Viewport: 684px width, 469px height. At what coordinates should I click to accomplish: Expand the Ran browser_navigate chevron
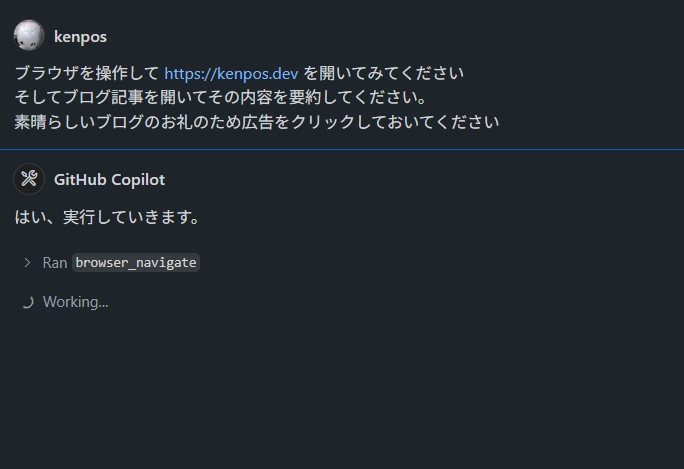pos(27,263)
